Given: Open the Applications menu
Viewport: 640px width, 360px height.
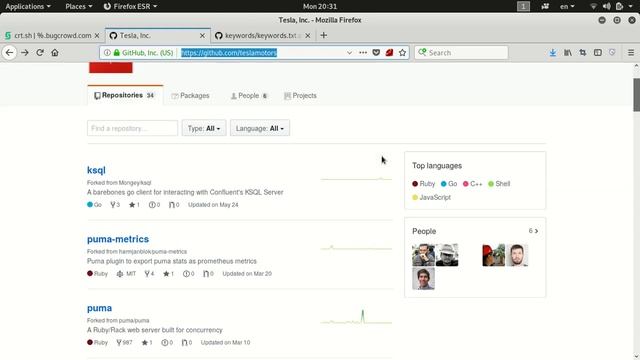Looking at the screenshot, I should point(28,6).
